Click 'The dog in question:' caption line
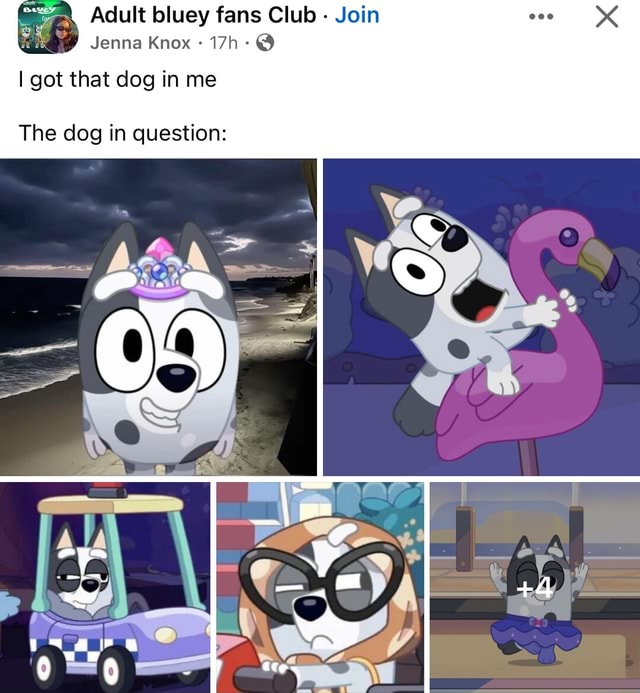Image resolution: width=640 pixels, height=693 pixels. [122, 133]
